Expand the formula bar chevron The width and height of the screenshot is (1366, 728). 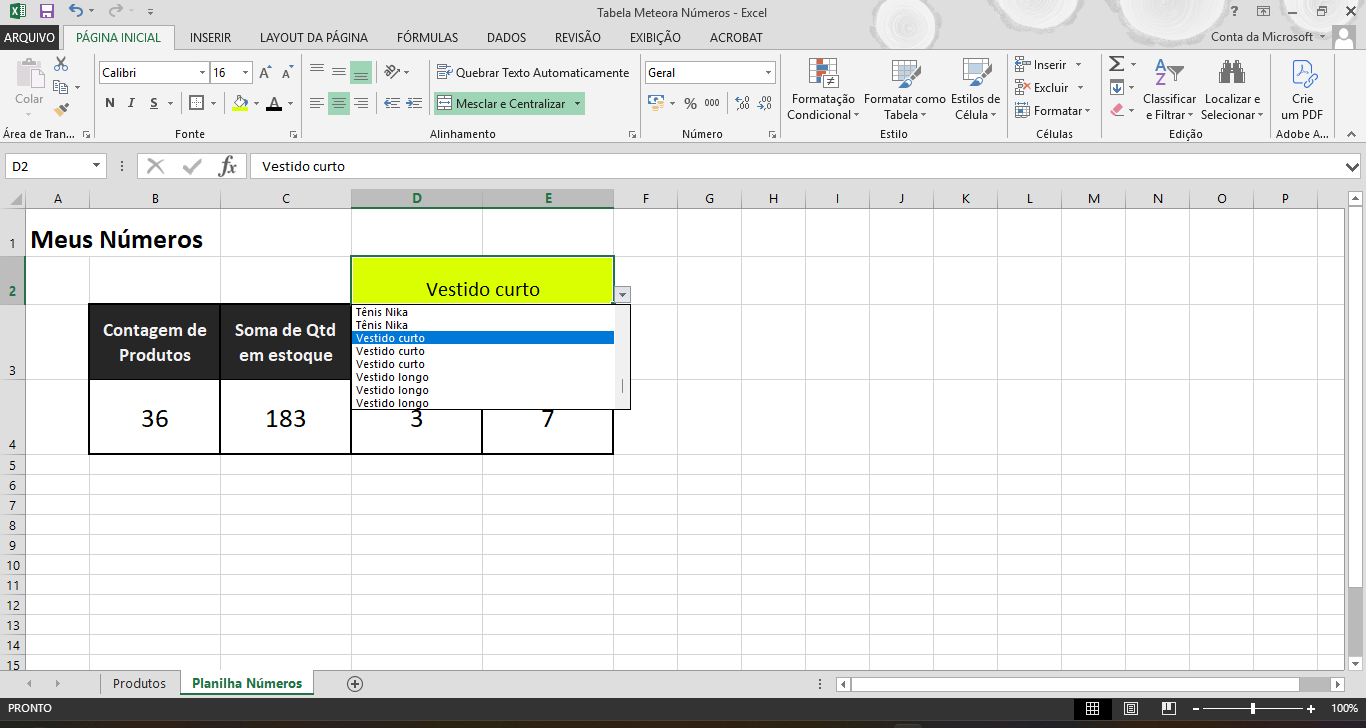1352,167
